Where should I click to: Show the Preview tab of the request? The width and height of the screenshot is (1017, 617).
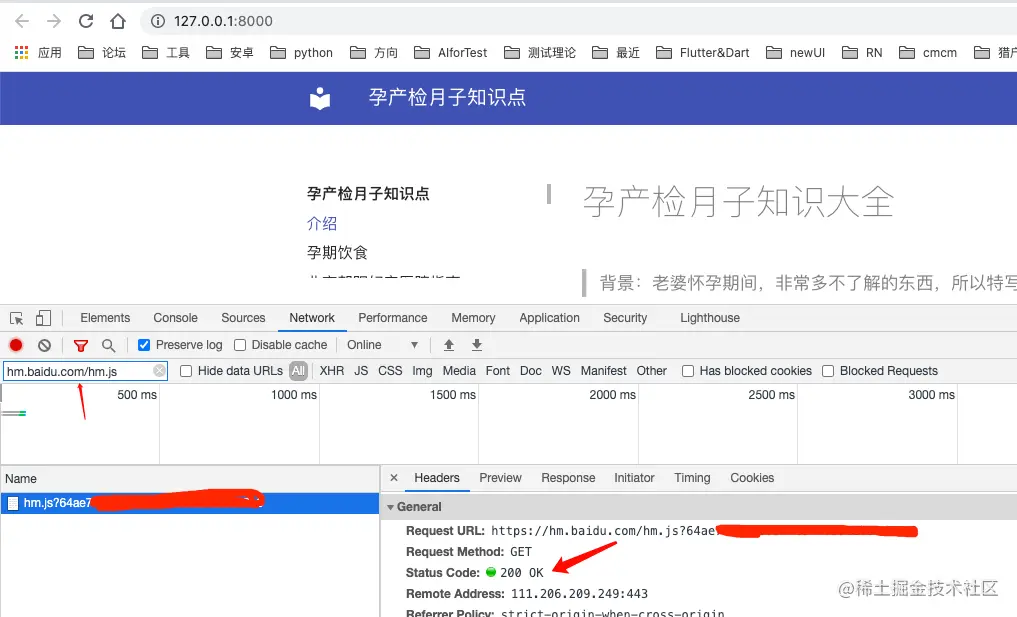(x=500, y=478)
